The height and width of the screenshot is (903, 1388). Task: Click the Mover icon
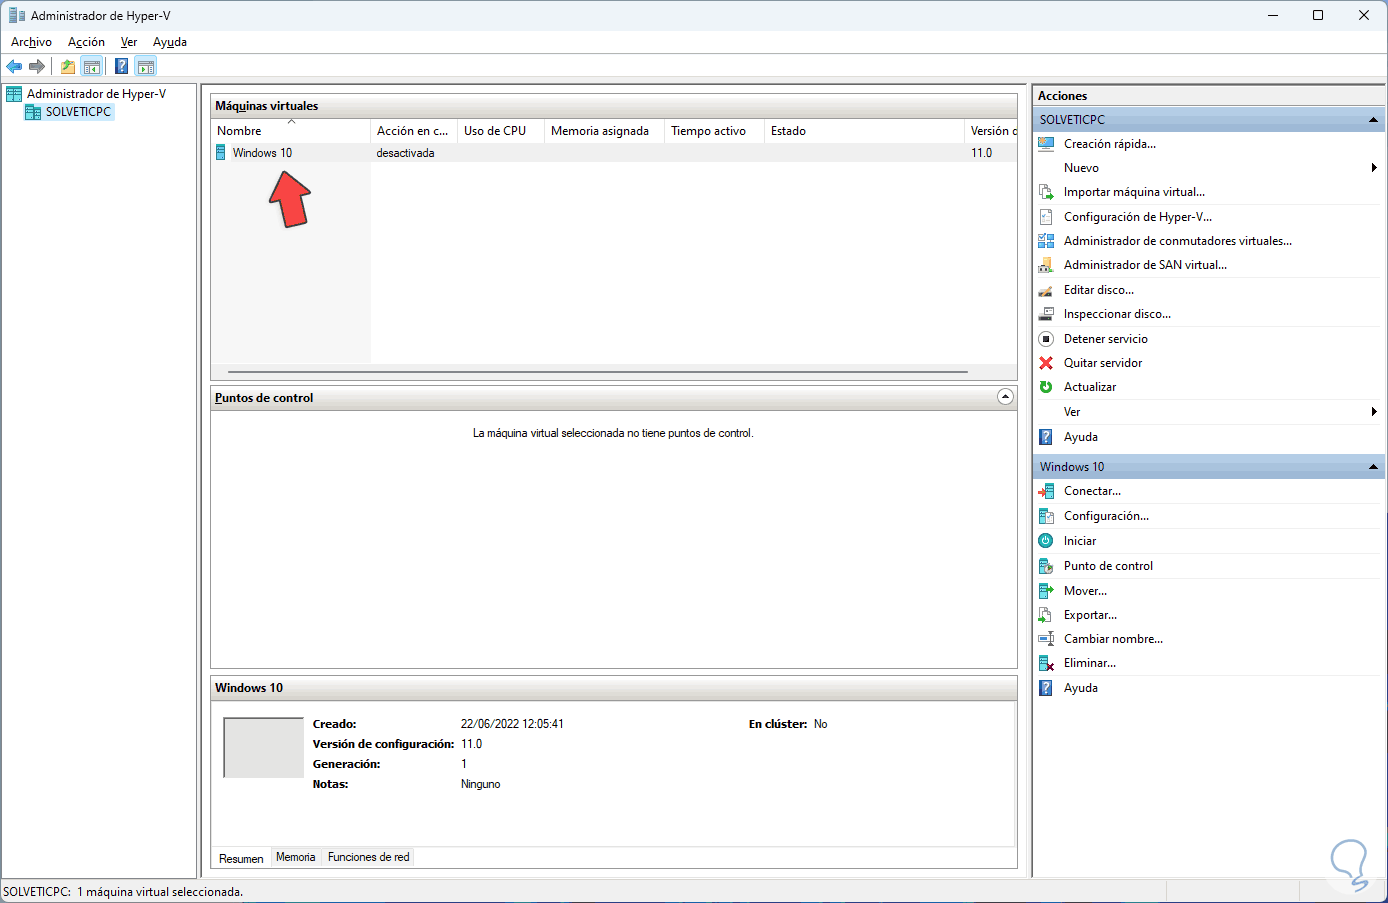coord(1046,591)
